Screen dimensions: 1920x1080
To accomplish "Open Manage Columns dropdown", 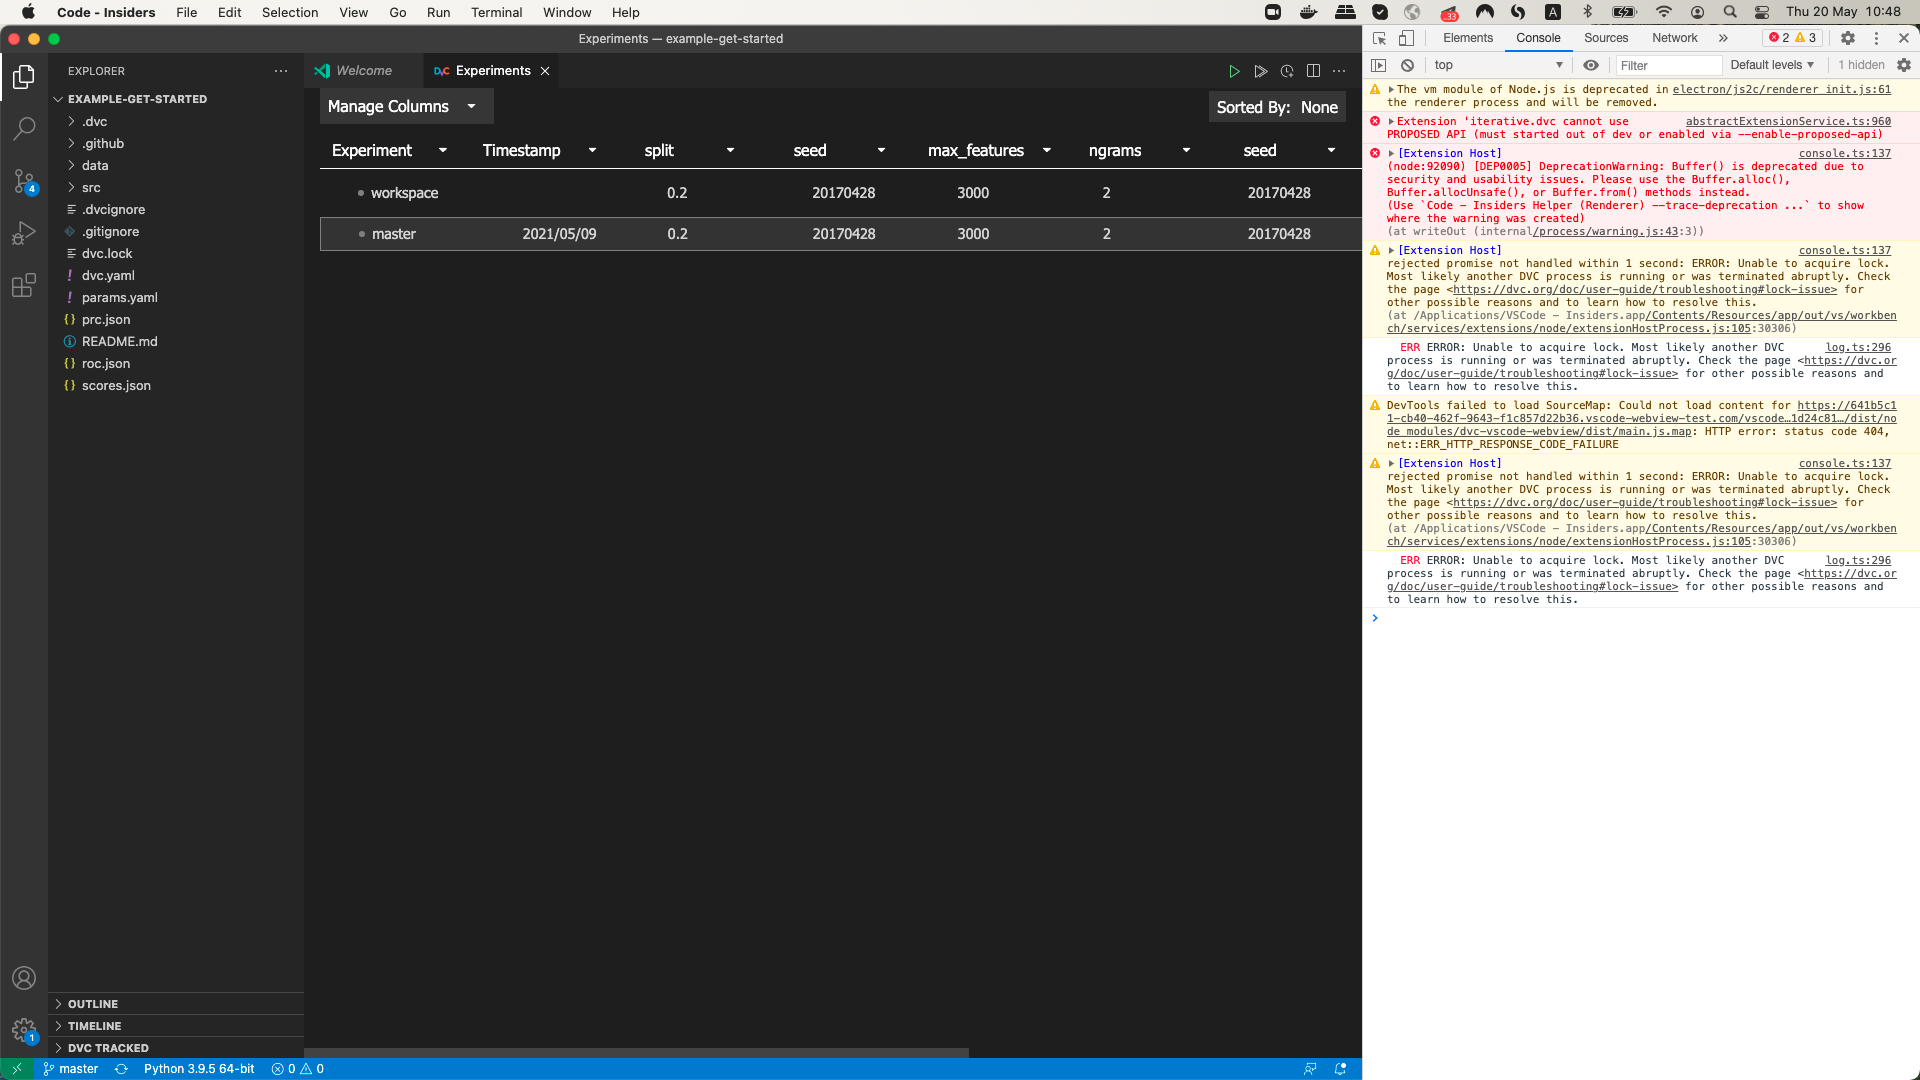I will (x=406, y=106).
